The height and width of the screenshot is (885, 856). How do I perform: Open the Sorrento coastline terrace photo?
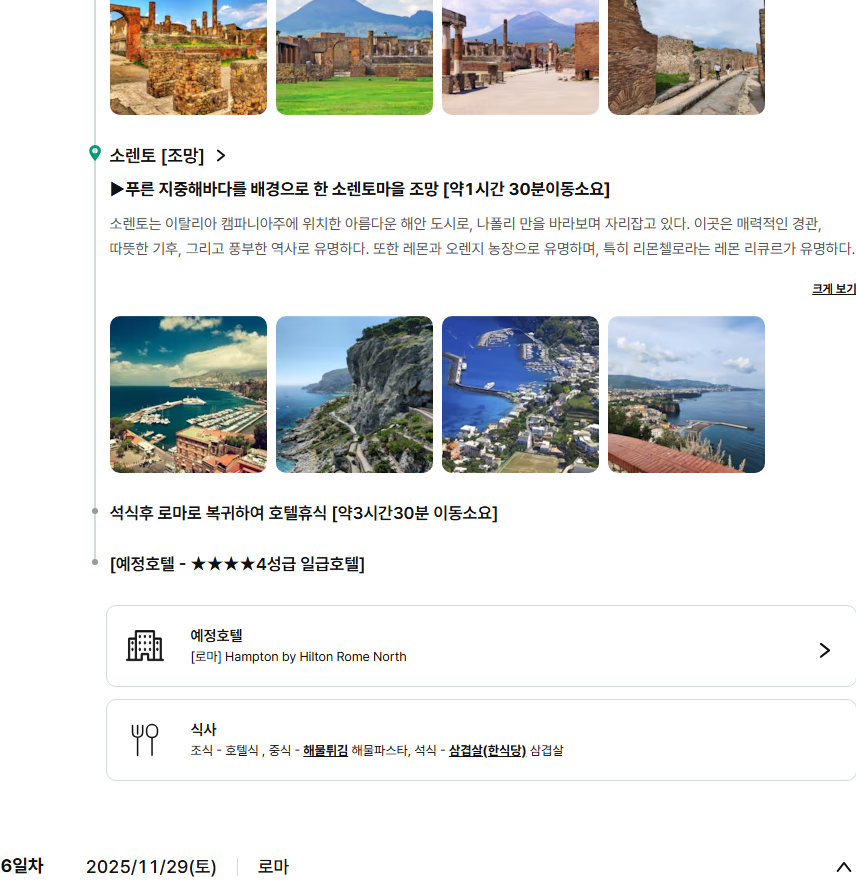[686, 394]
